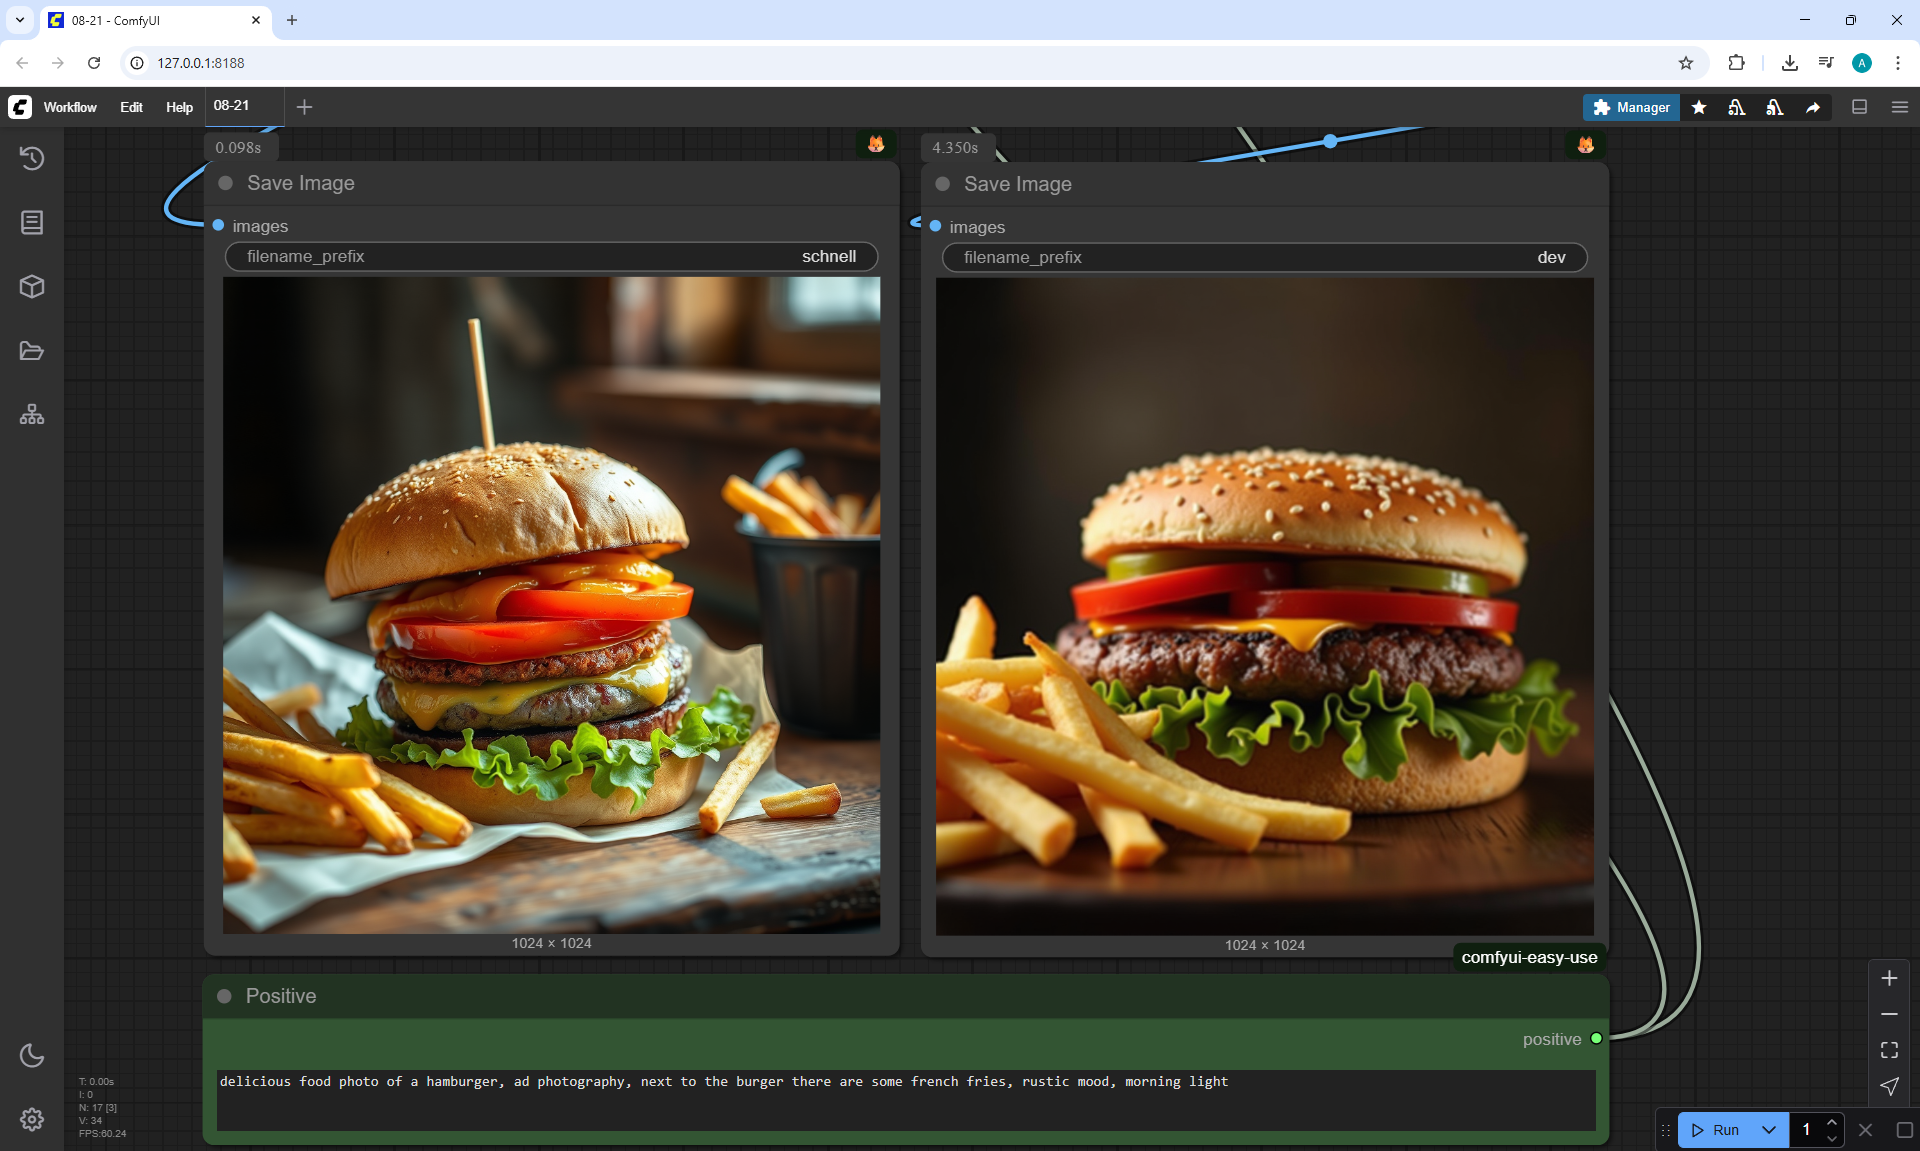Click the positive prompt text field
This screenshot has height=1151, width=1920.
[905, 1100]
